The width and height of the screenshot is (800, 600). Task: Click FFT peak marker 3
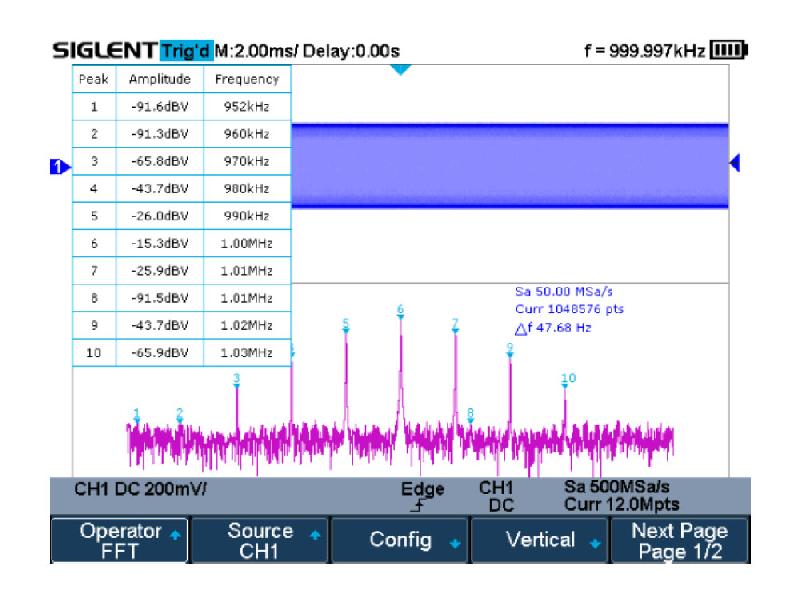[x=237, y=379]
